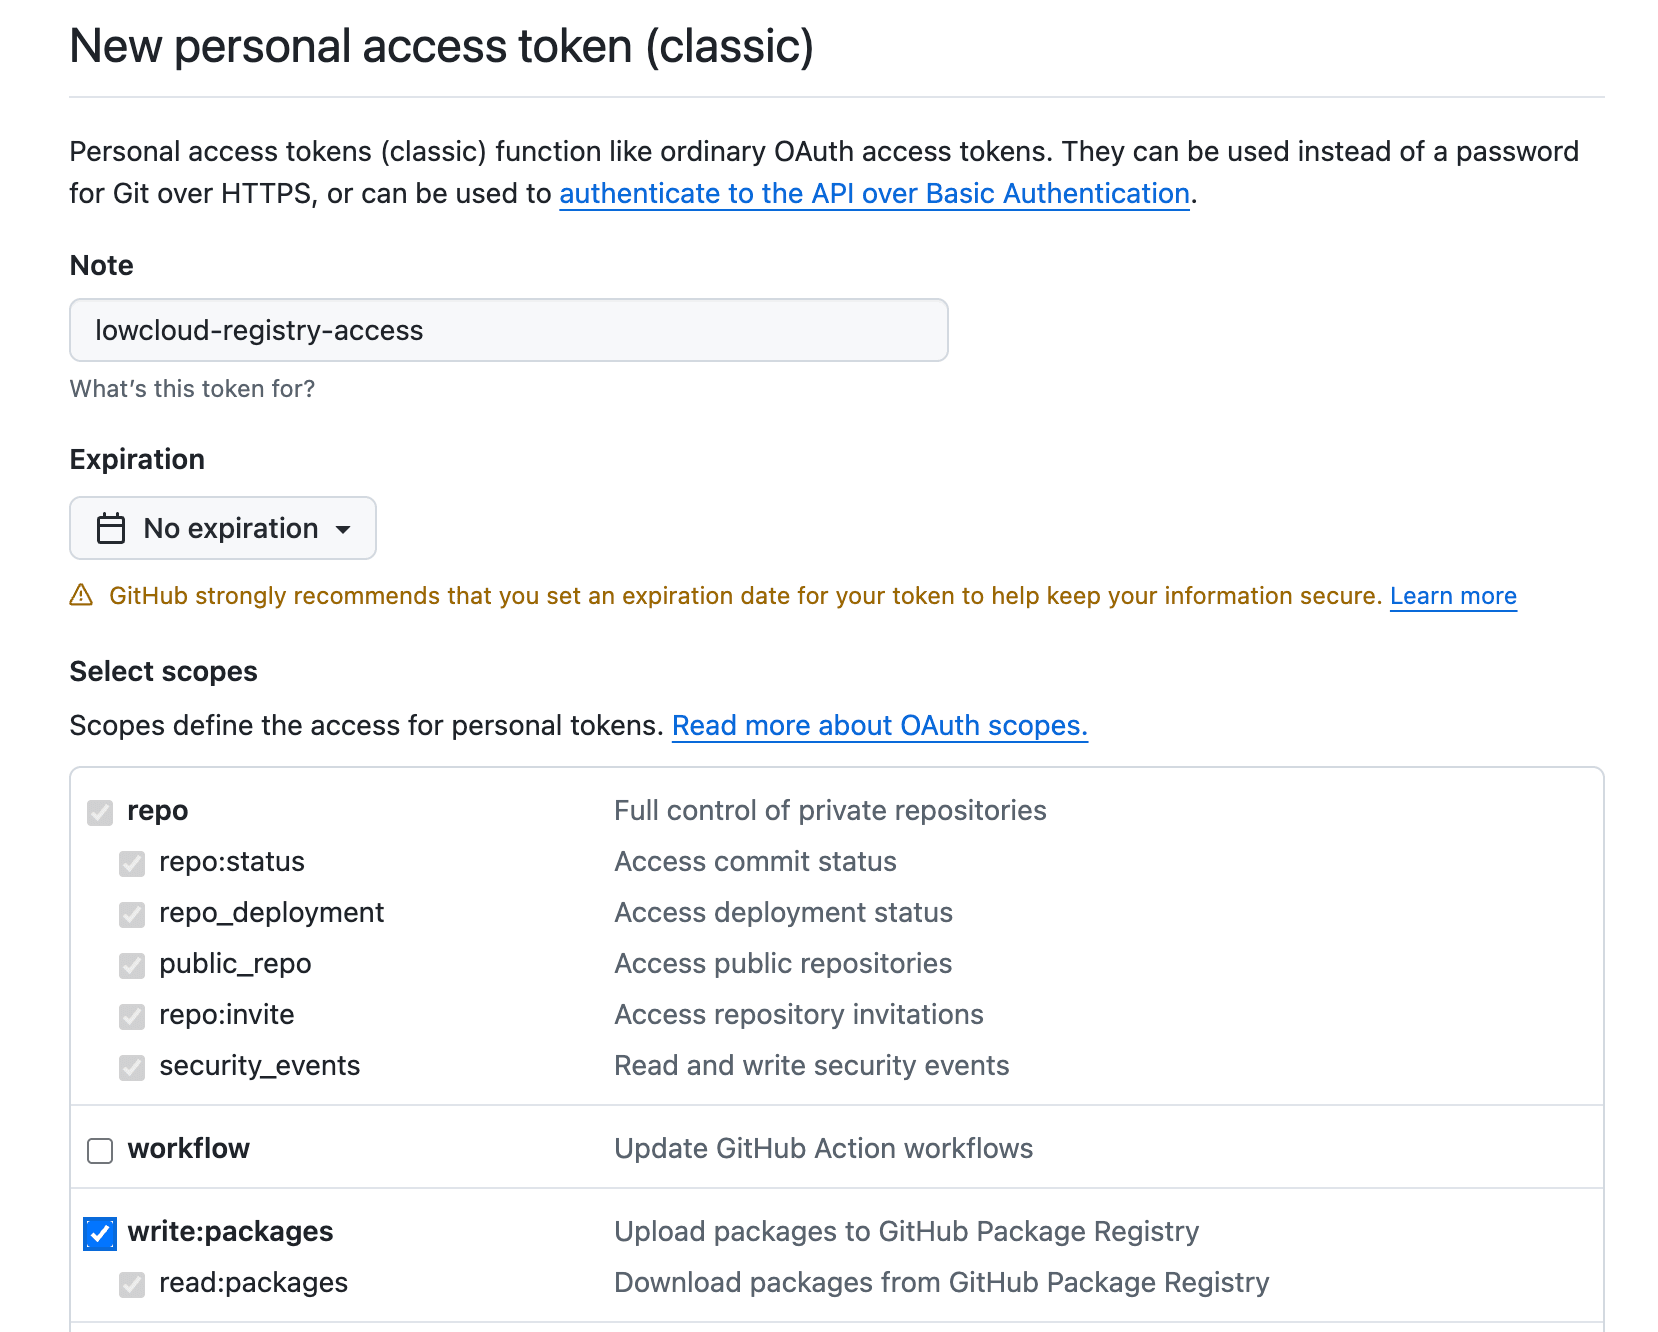Uncheck the write:packages scope
1658x1332 pixels.
[x=99, y=1234]
